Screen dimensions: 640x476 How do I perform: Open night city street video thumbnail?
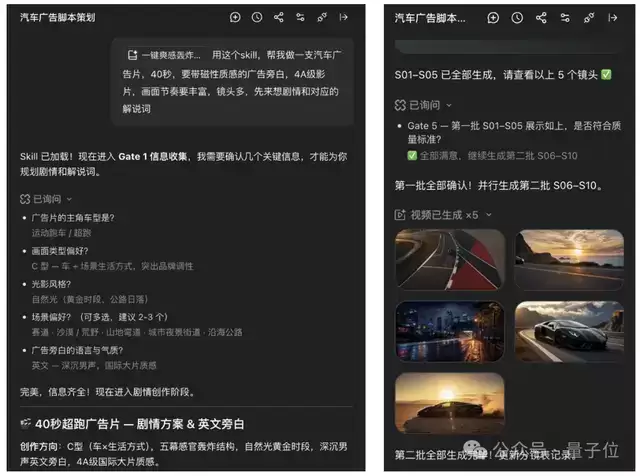pos(450,331)
